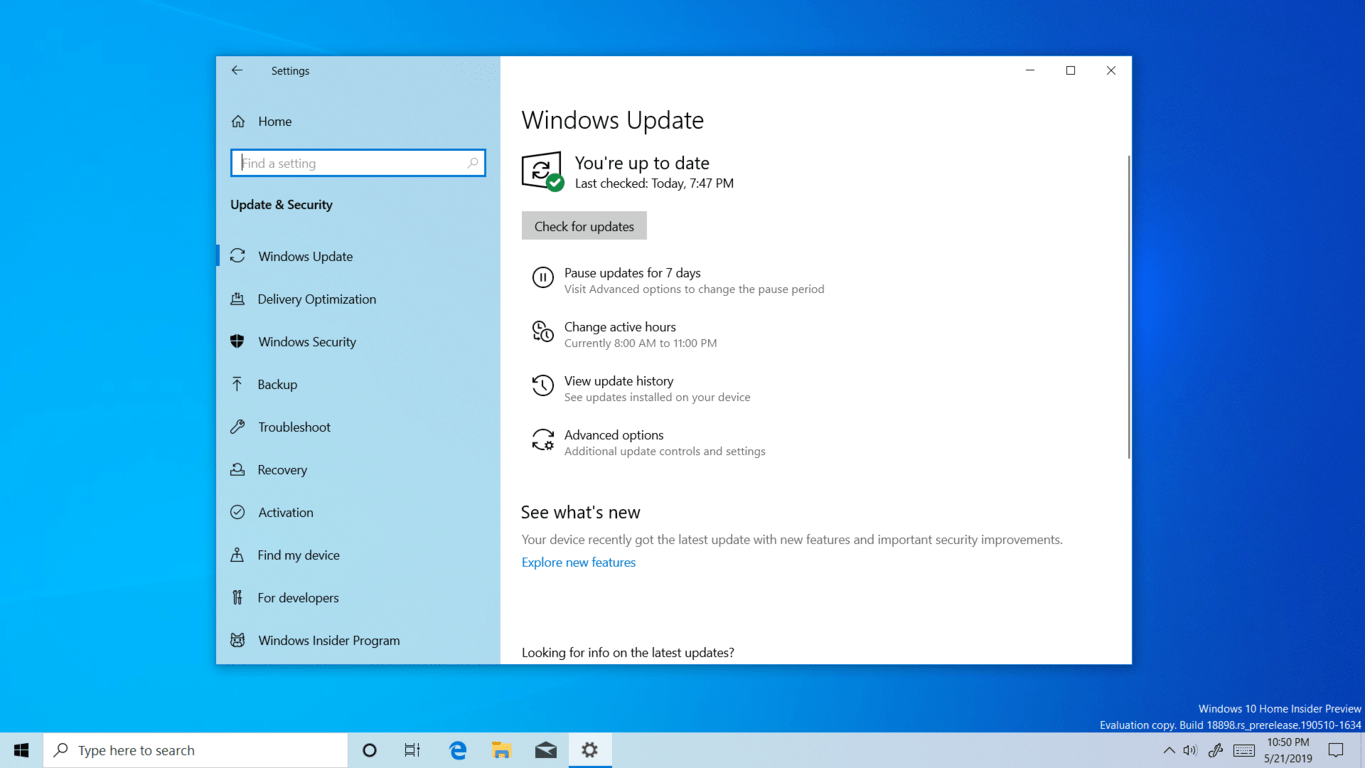
Task: Click the Windows Security shield icon
Action: (x=238, y=341)
